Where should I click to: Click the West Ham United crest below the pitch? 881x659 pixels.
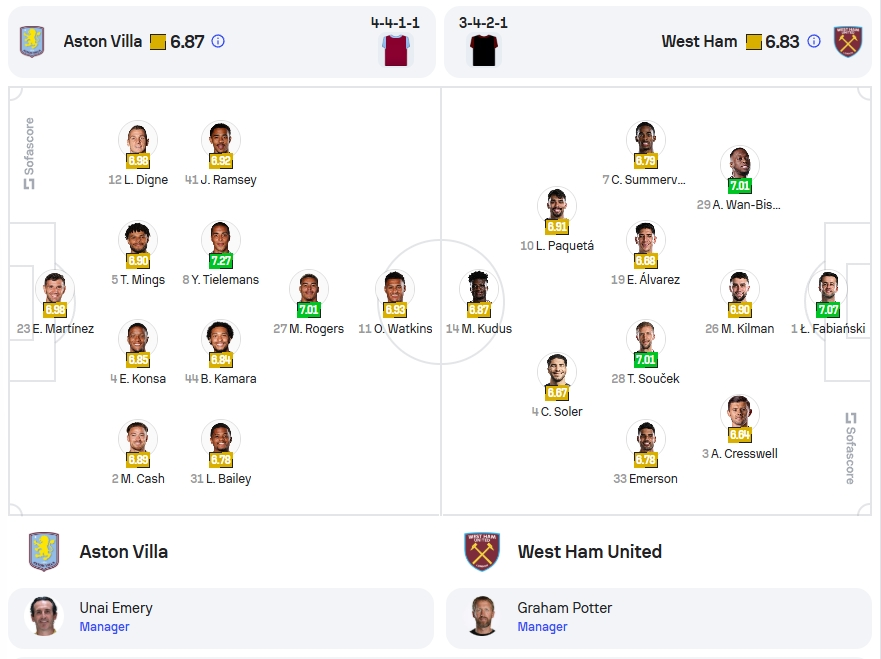(x=482, y=552)
